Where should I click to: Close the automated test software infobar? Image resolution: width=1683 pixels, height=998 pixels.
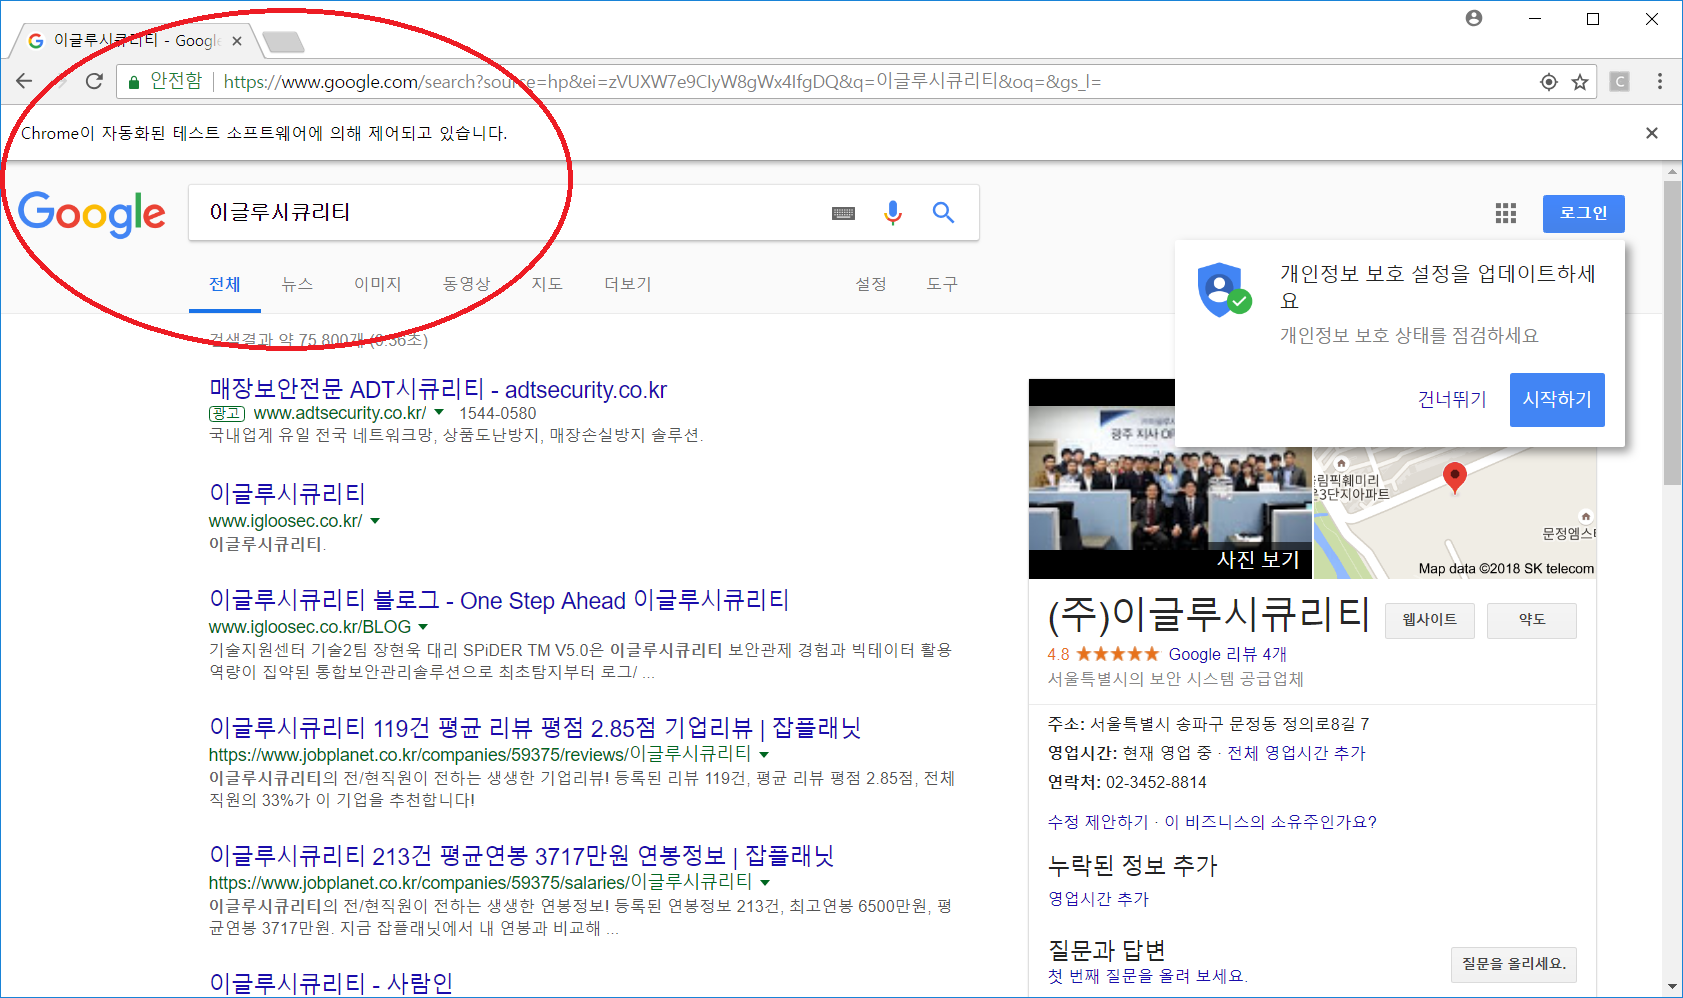pos(1652,133)
